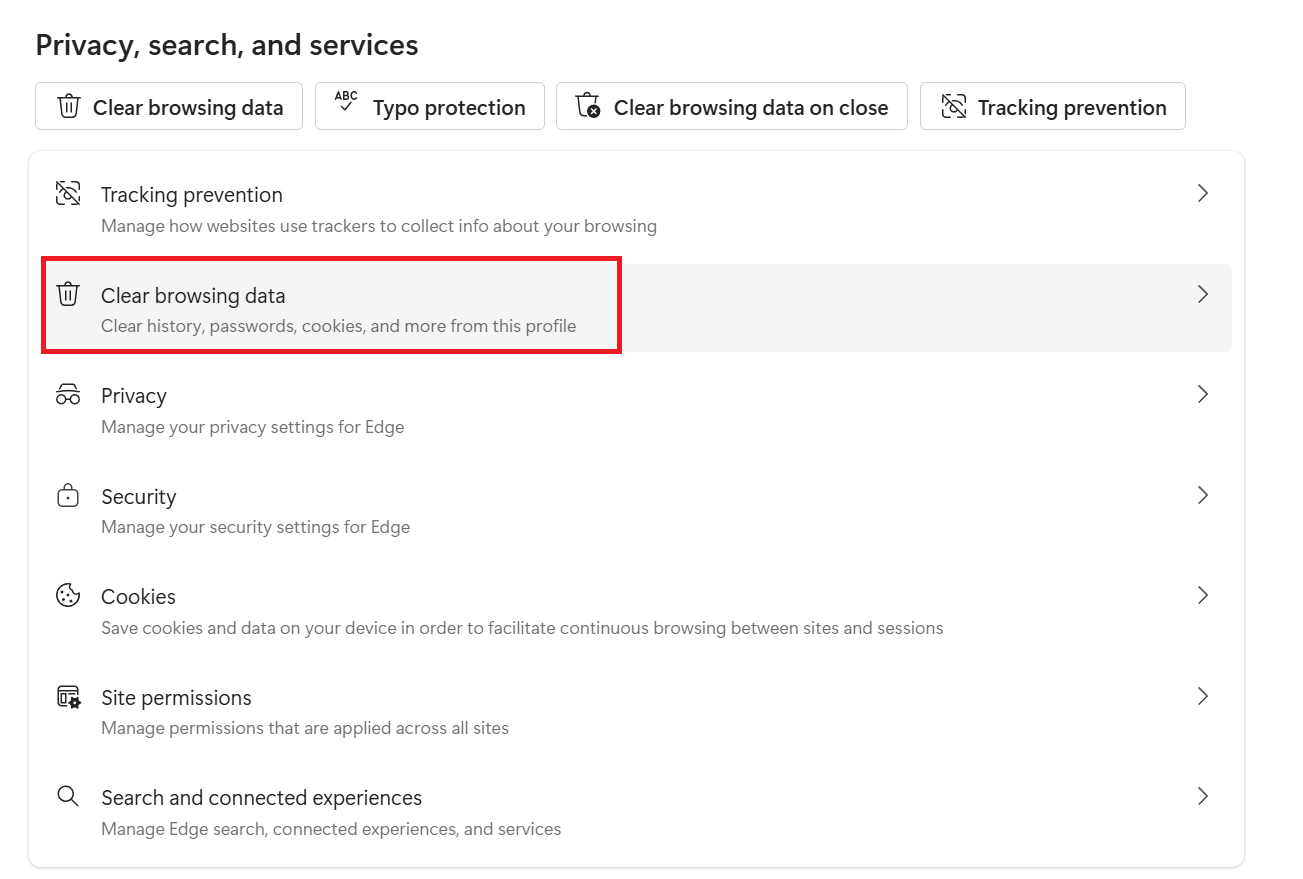
Task: Click the chevron at the Security row's end
Action: (x=1203, y=496)
